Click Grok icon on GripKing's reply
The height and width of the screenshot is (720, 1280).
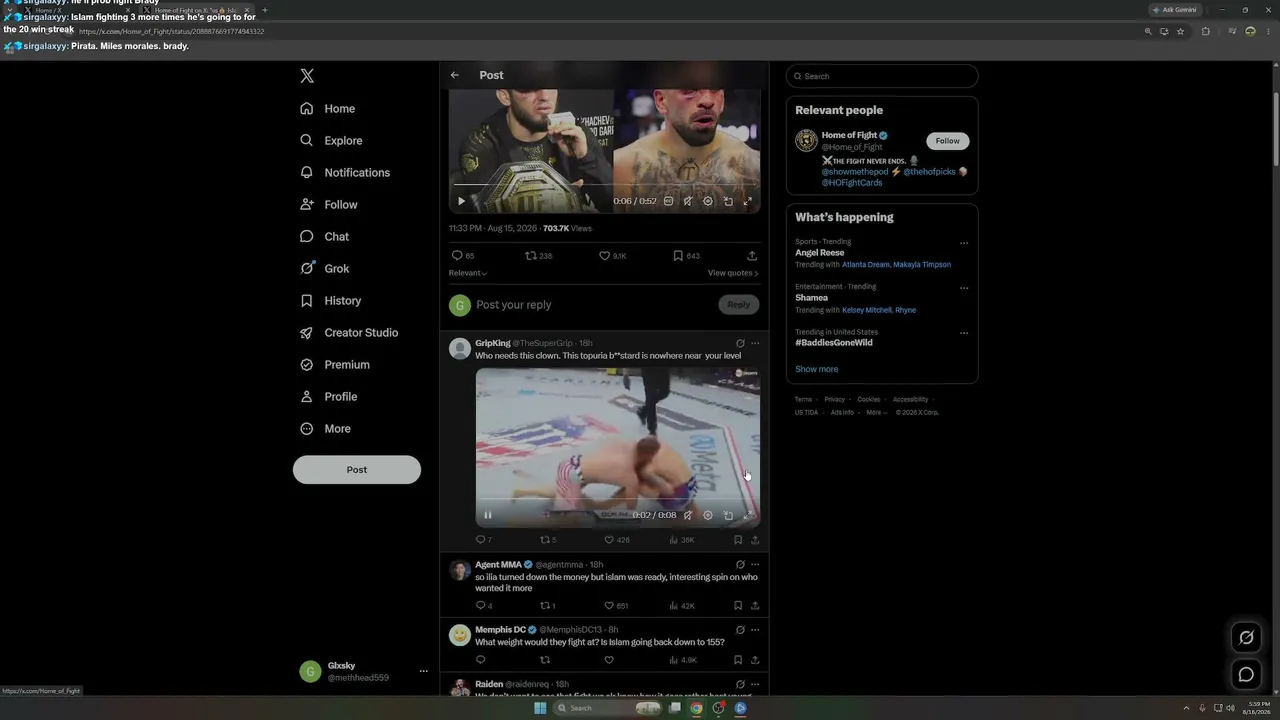point(740,343)
